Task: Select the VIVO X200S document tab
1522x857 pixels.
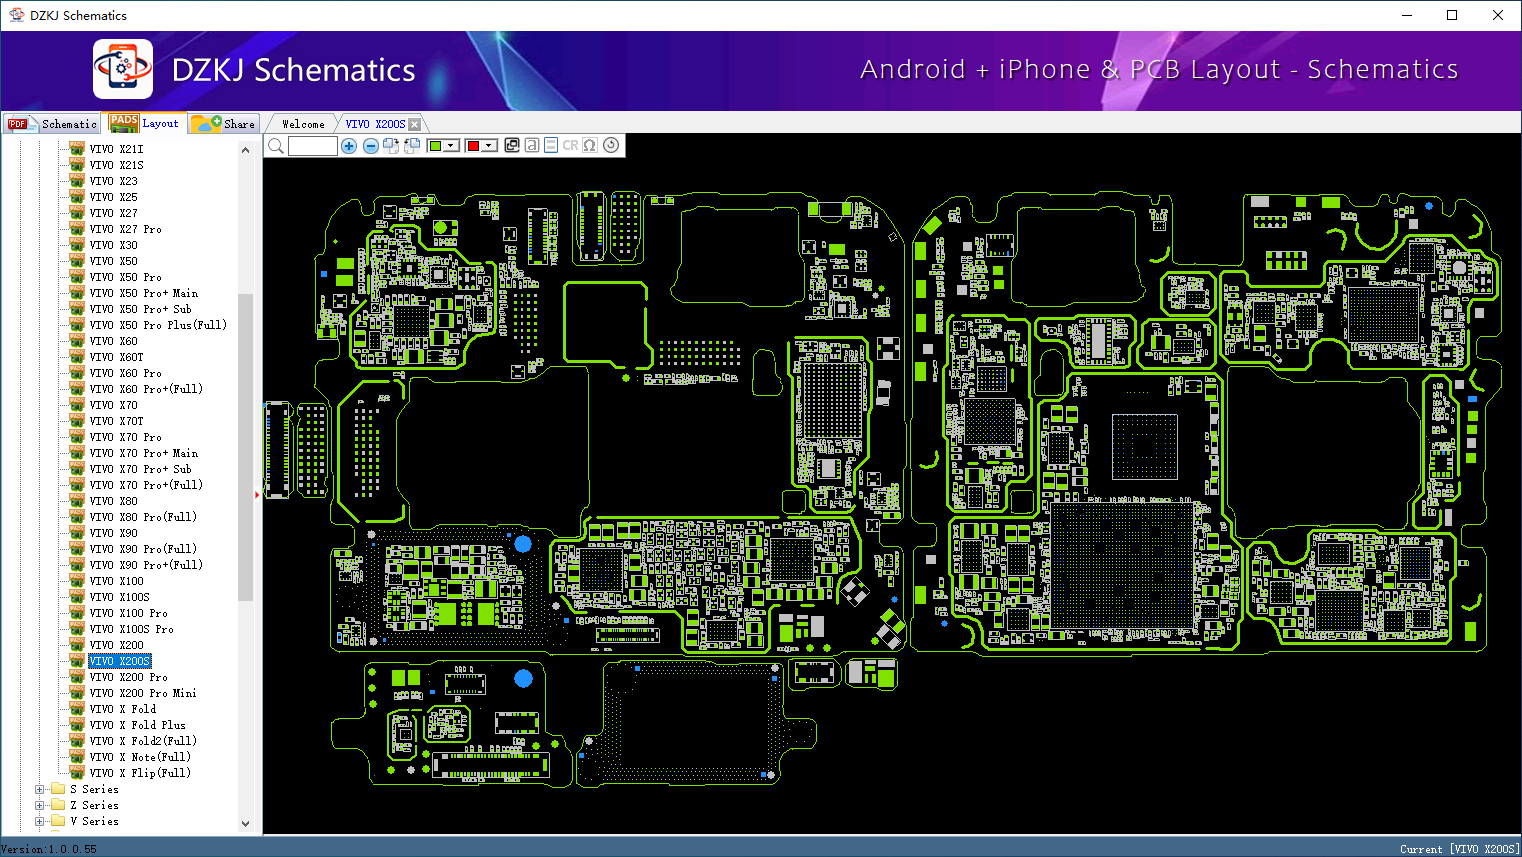Action: 375,124
